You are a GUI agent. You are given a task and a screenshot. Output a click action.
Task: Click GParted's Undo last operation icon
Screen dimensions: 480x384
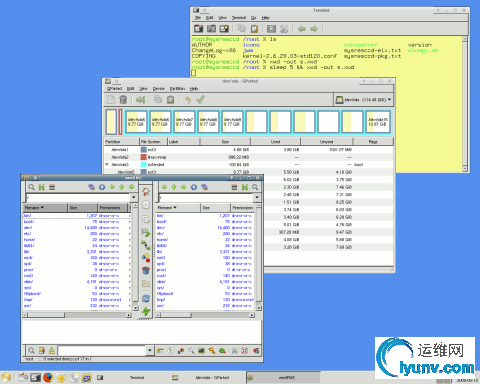pyautogui.click(x=188, y=99)
